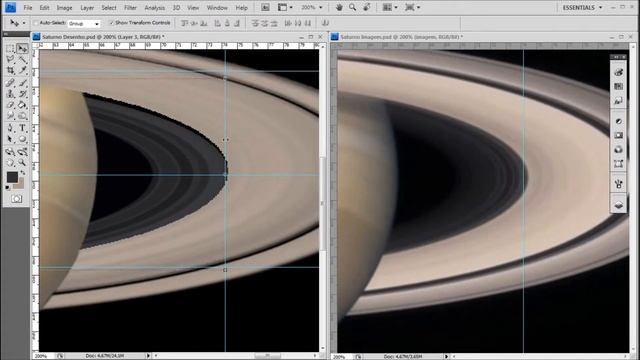The height and width of the screenshot is (360, 640).
Task: Select the Zoom tool in toolbox
Action: [22, 163]
